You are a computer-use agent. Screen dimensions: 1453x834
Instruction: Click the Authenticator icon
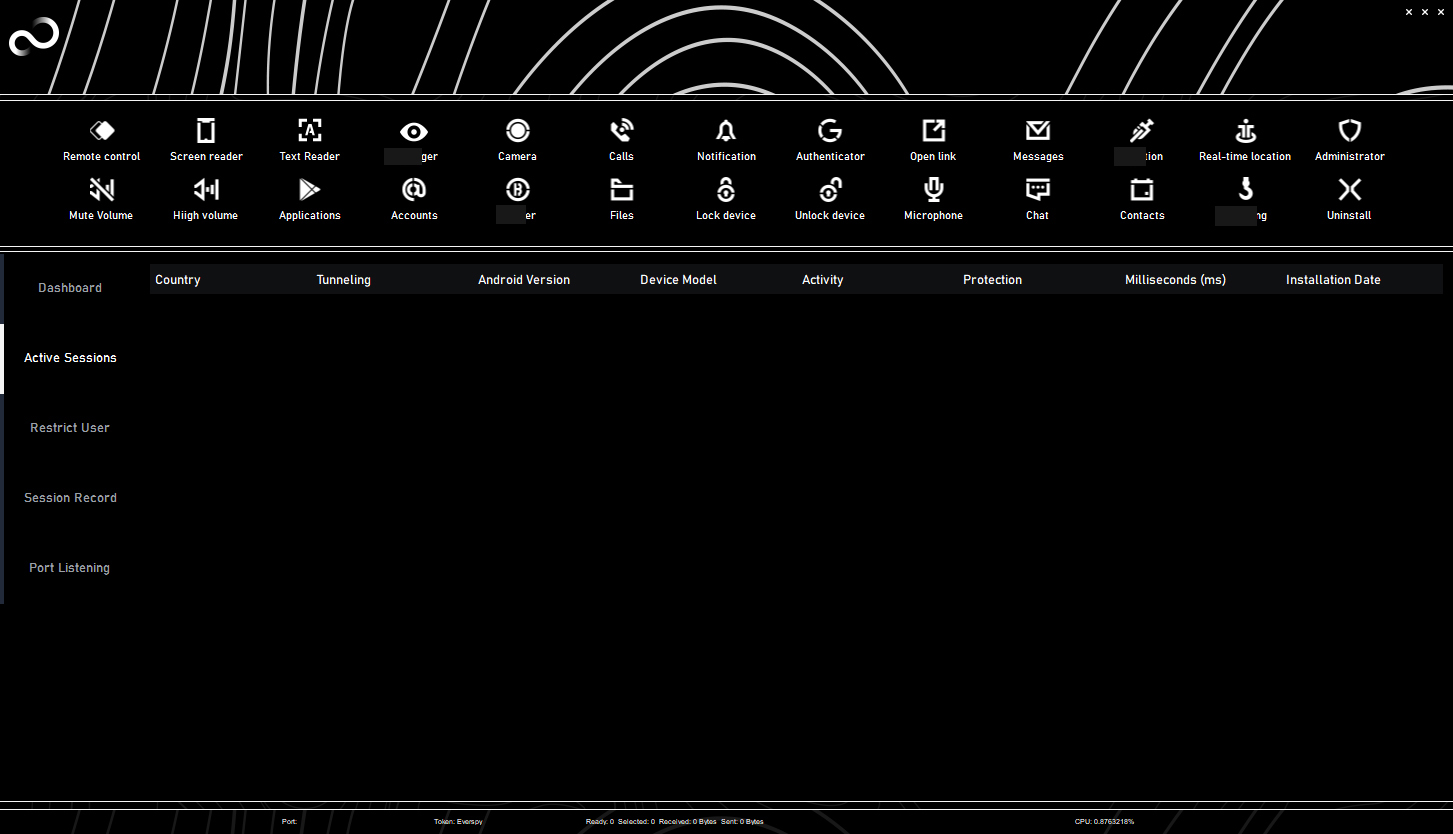pos(830,131)
